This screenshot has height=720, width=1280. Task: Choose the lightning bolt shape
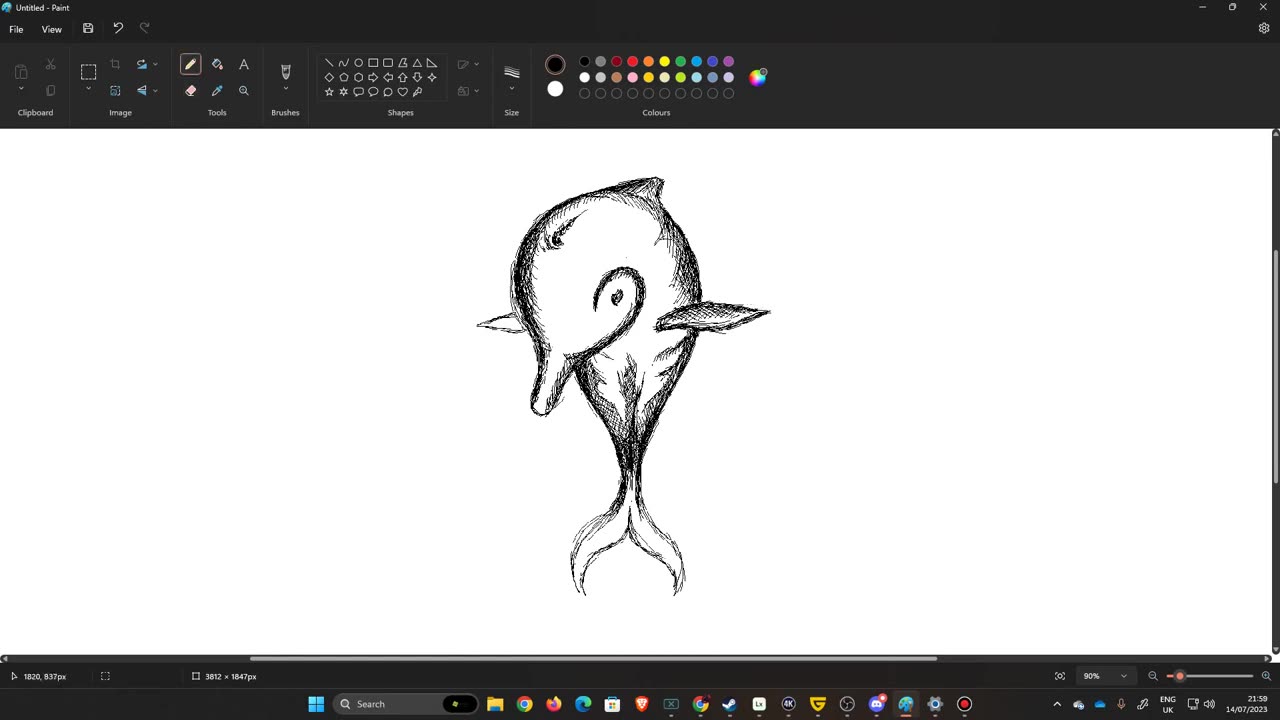tap(417, 92)
